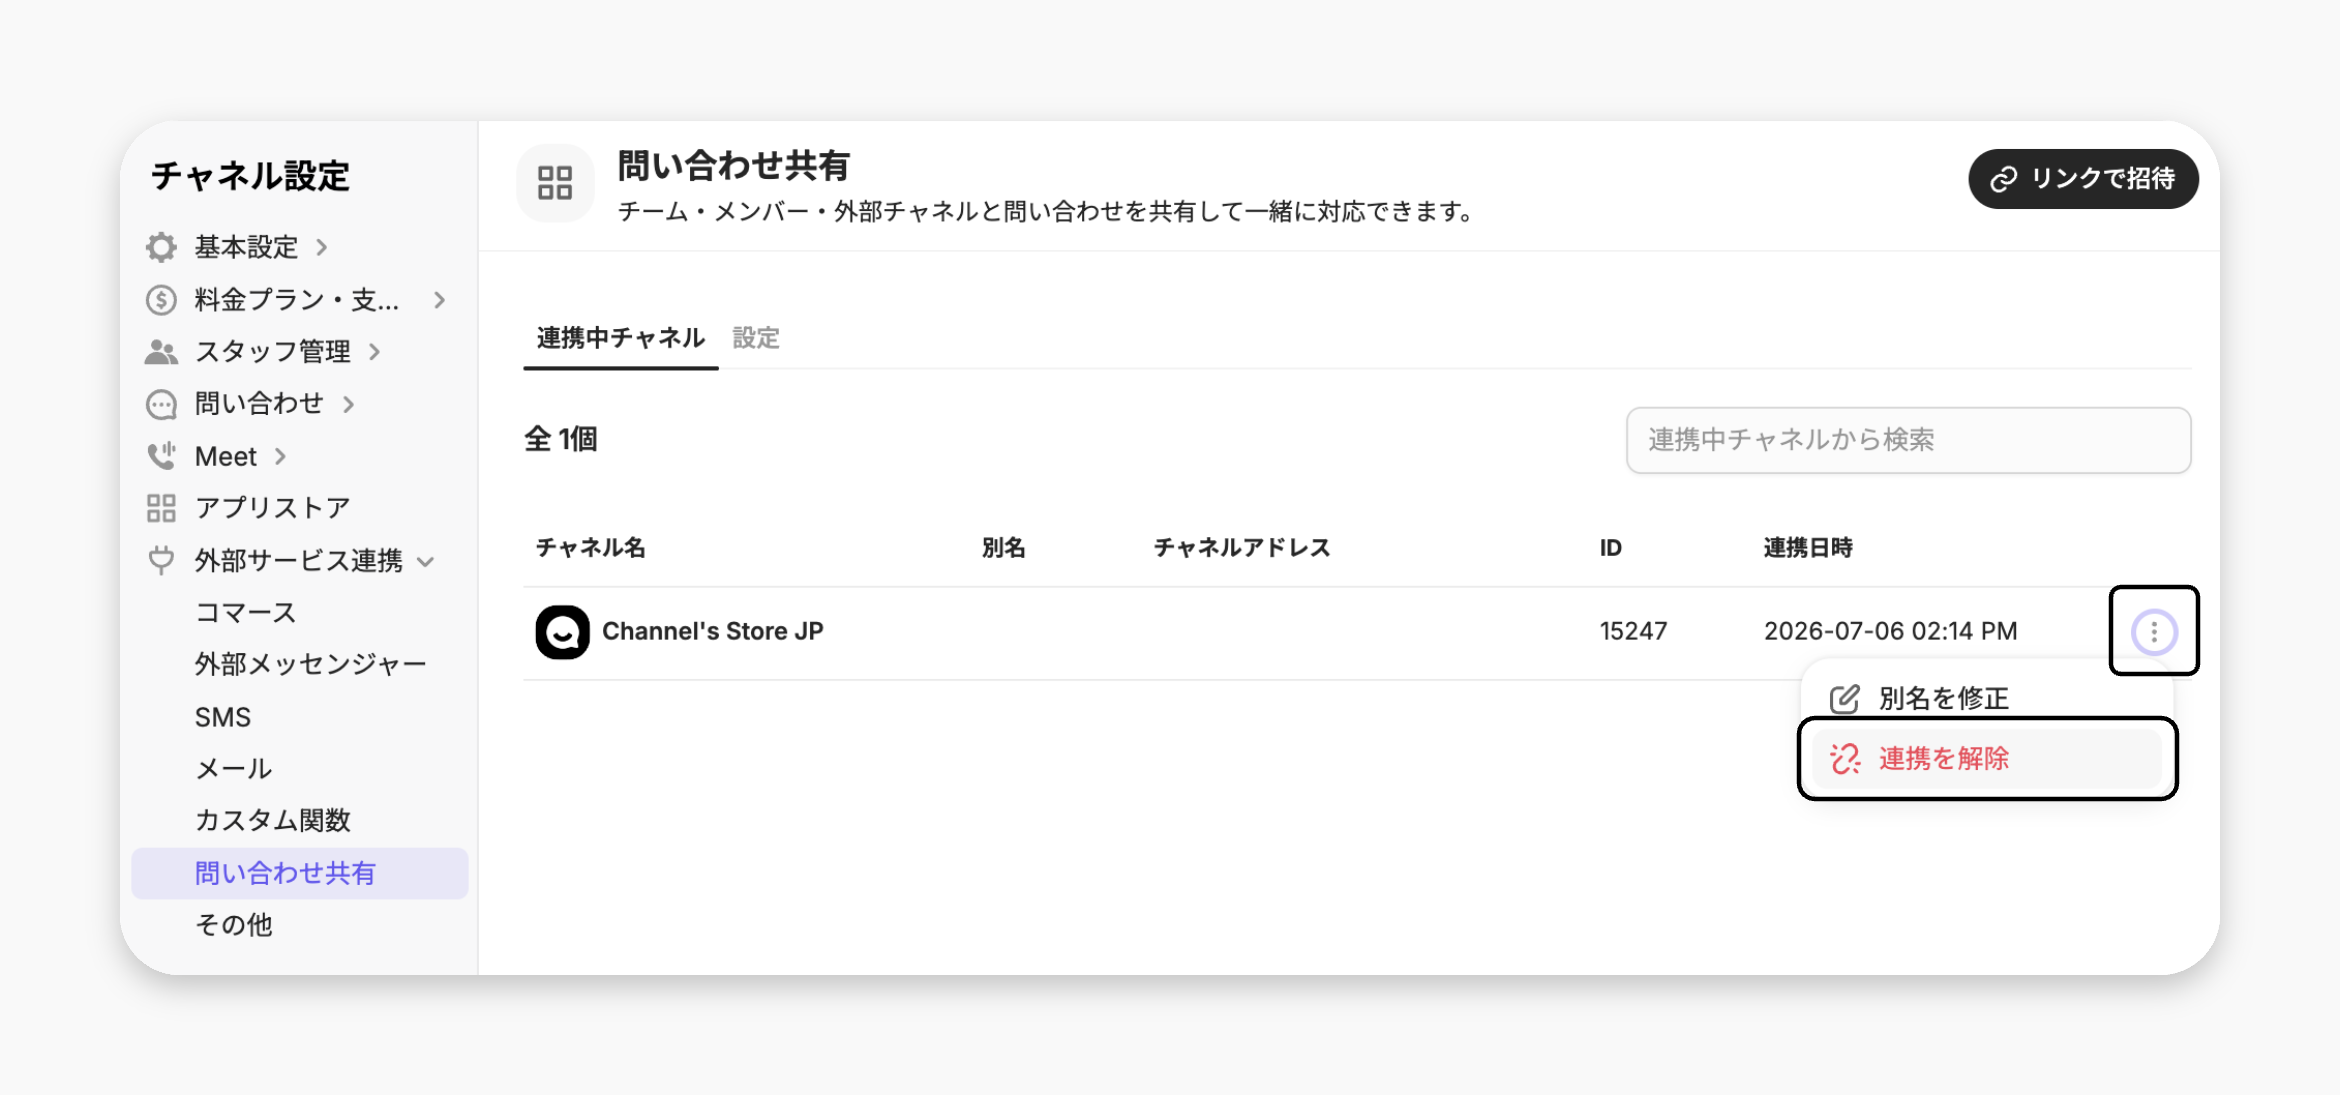The height and width of the screenshot is (1095, 2340).
Task: Click the Channel's Store JP channel name
Action: coord(713,632)
